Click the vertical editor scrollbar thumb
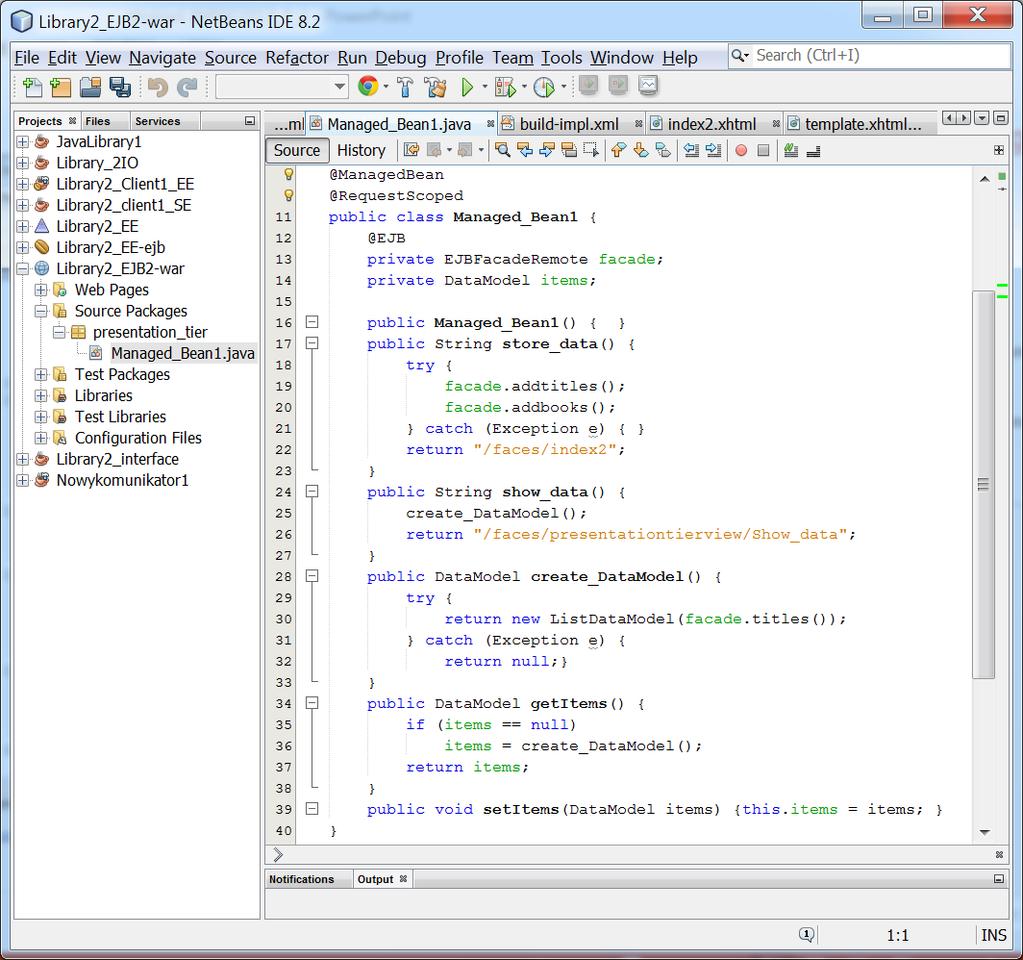 click(x=983, y=484)
